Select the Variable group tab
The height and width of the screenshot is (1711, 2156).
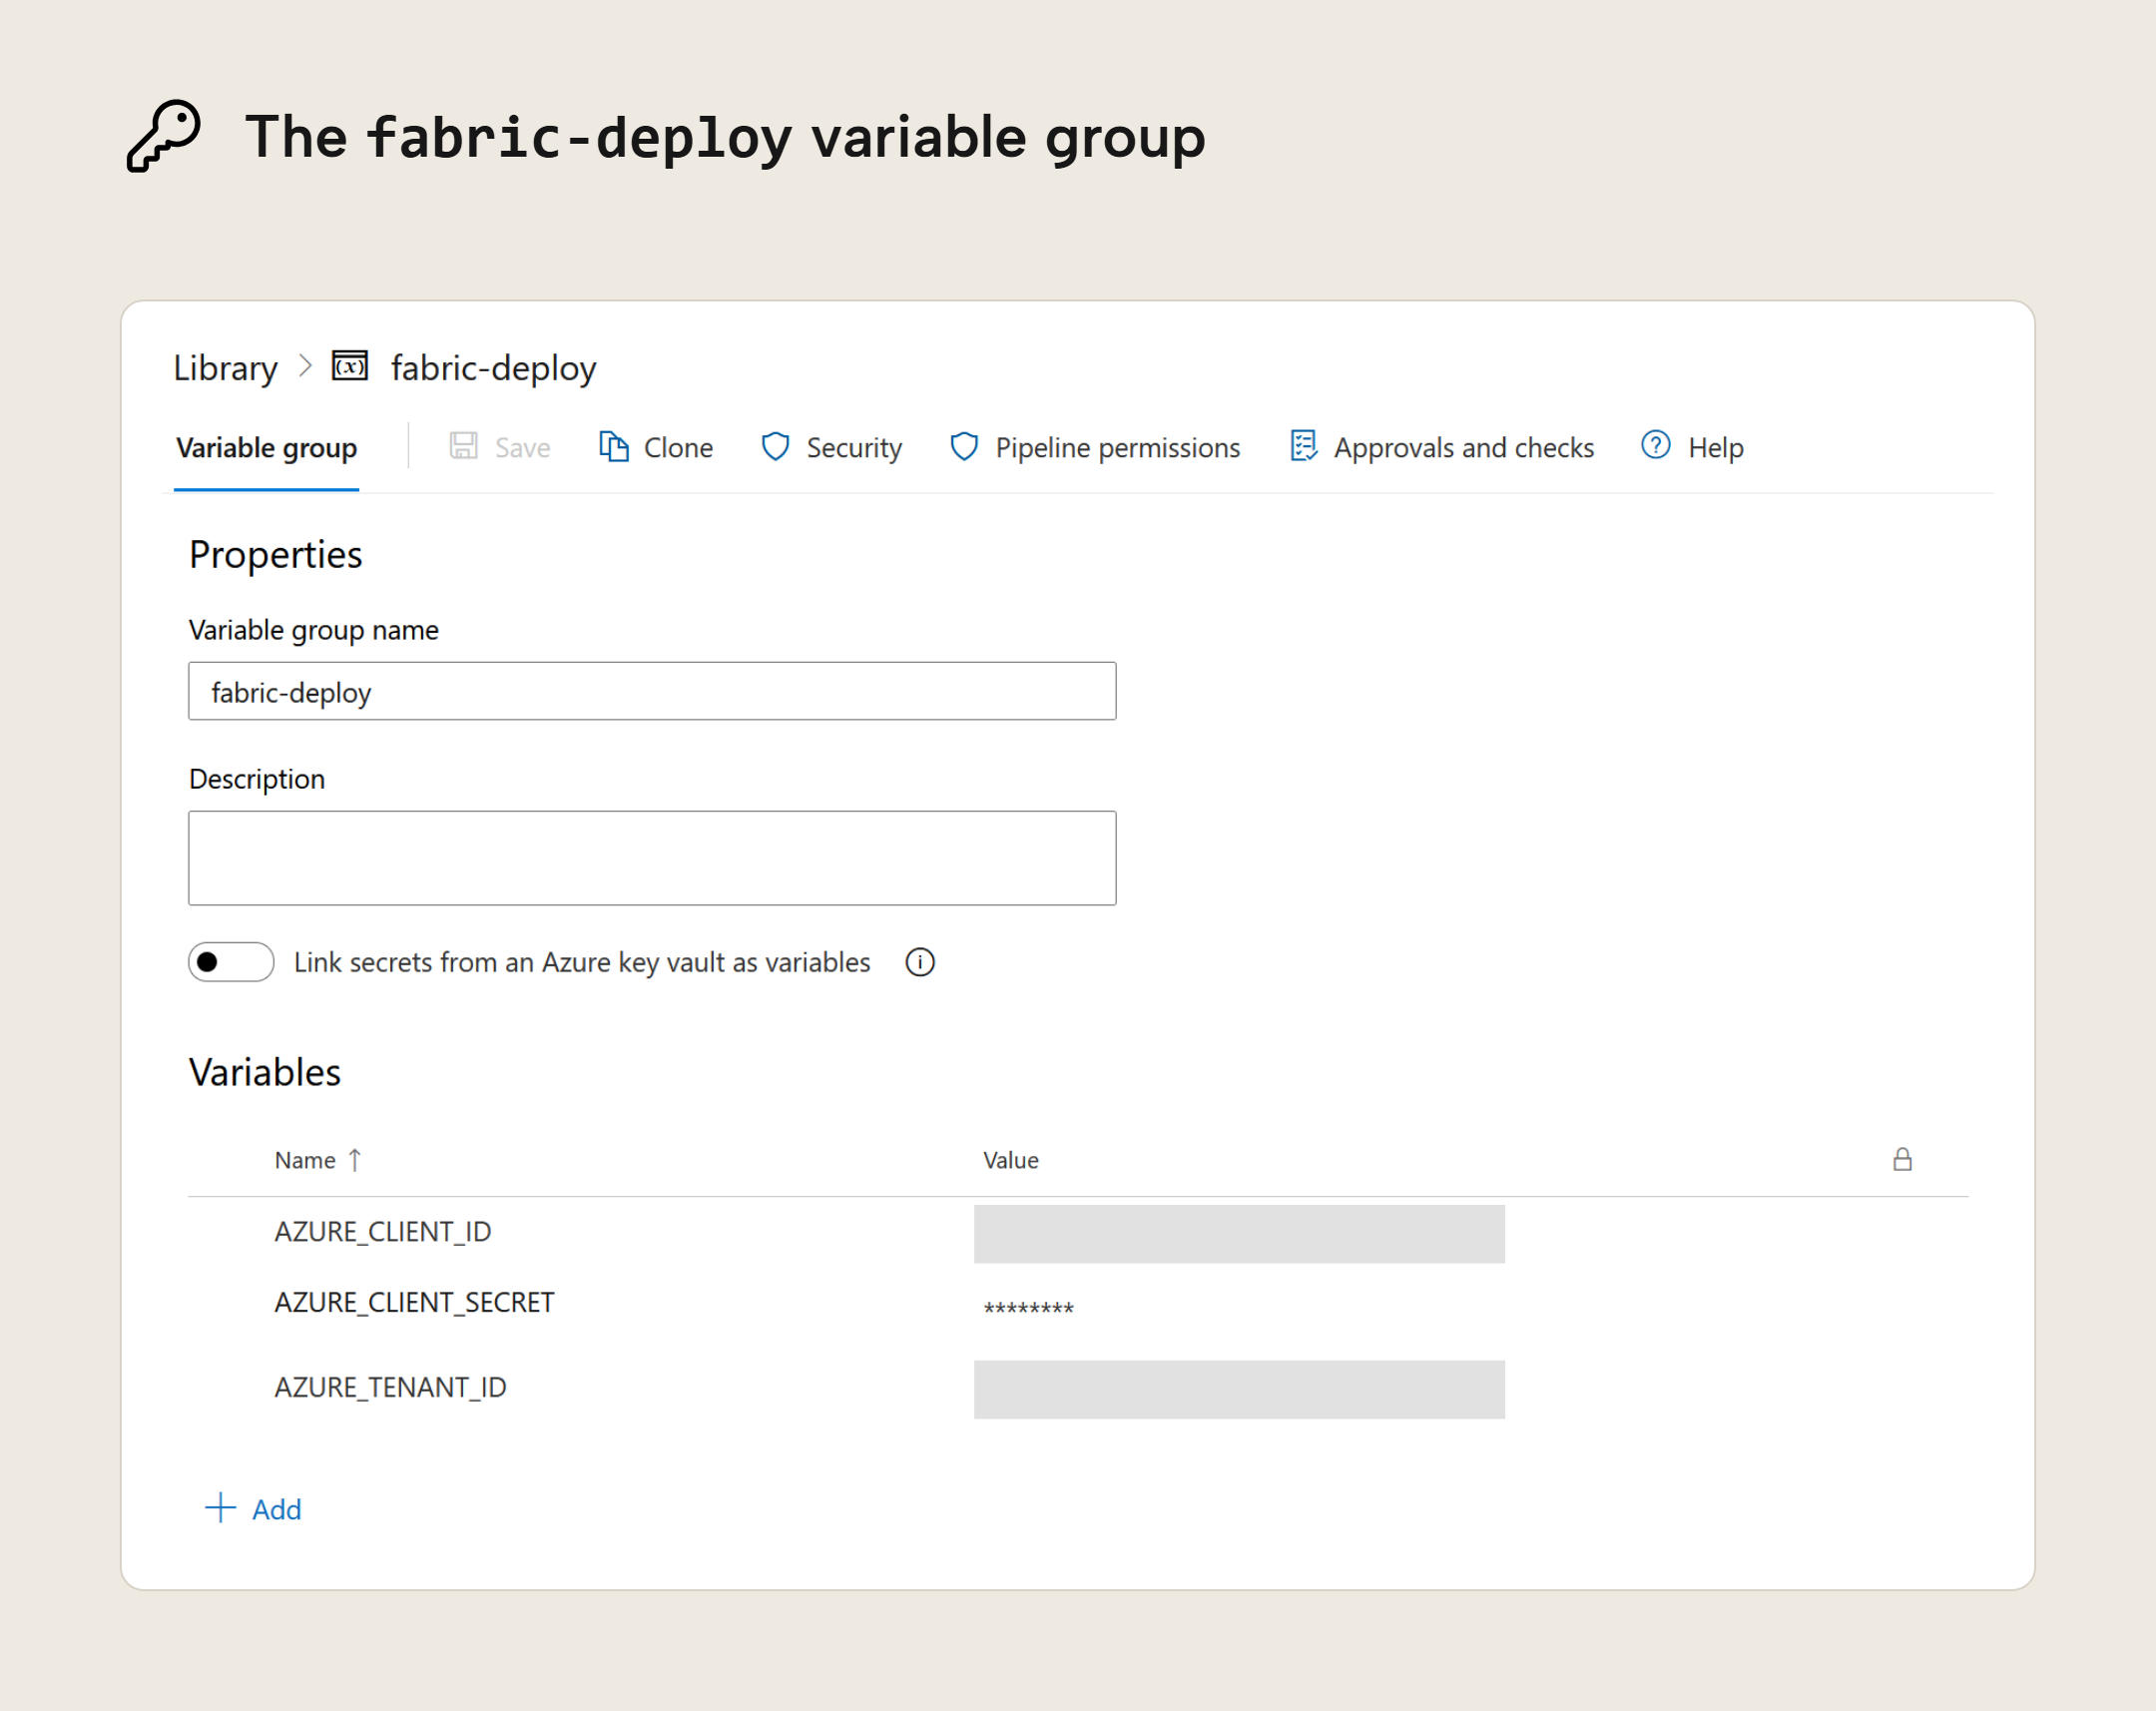[x=266, y=447]
